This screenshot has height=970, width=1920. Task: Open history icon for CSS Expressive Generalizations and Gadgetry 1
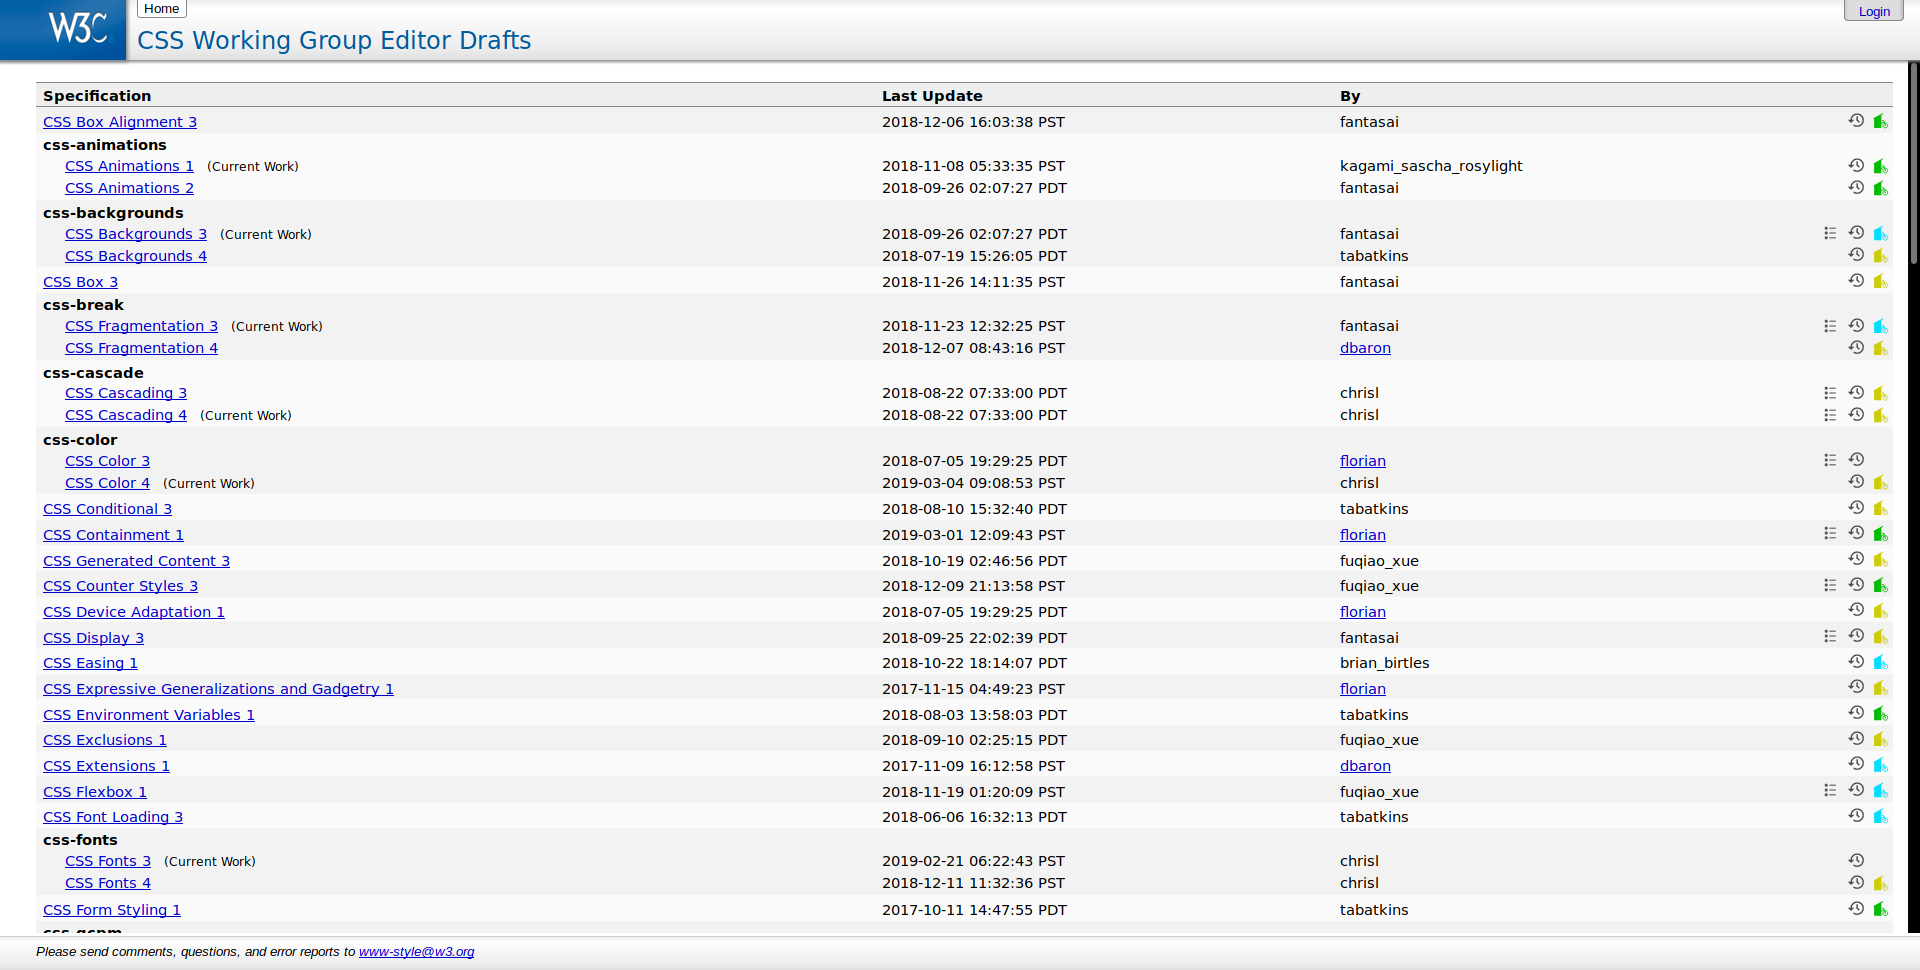pos(1856,687)
